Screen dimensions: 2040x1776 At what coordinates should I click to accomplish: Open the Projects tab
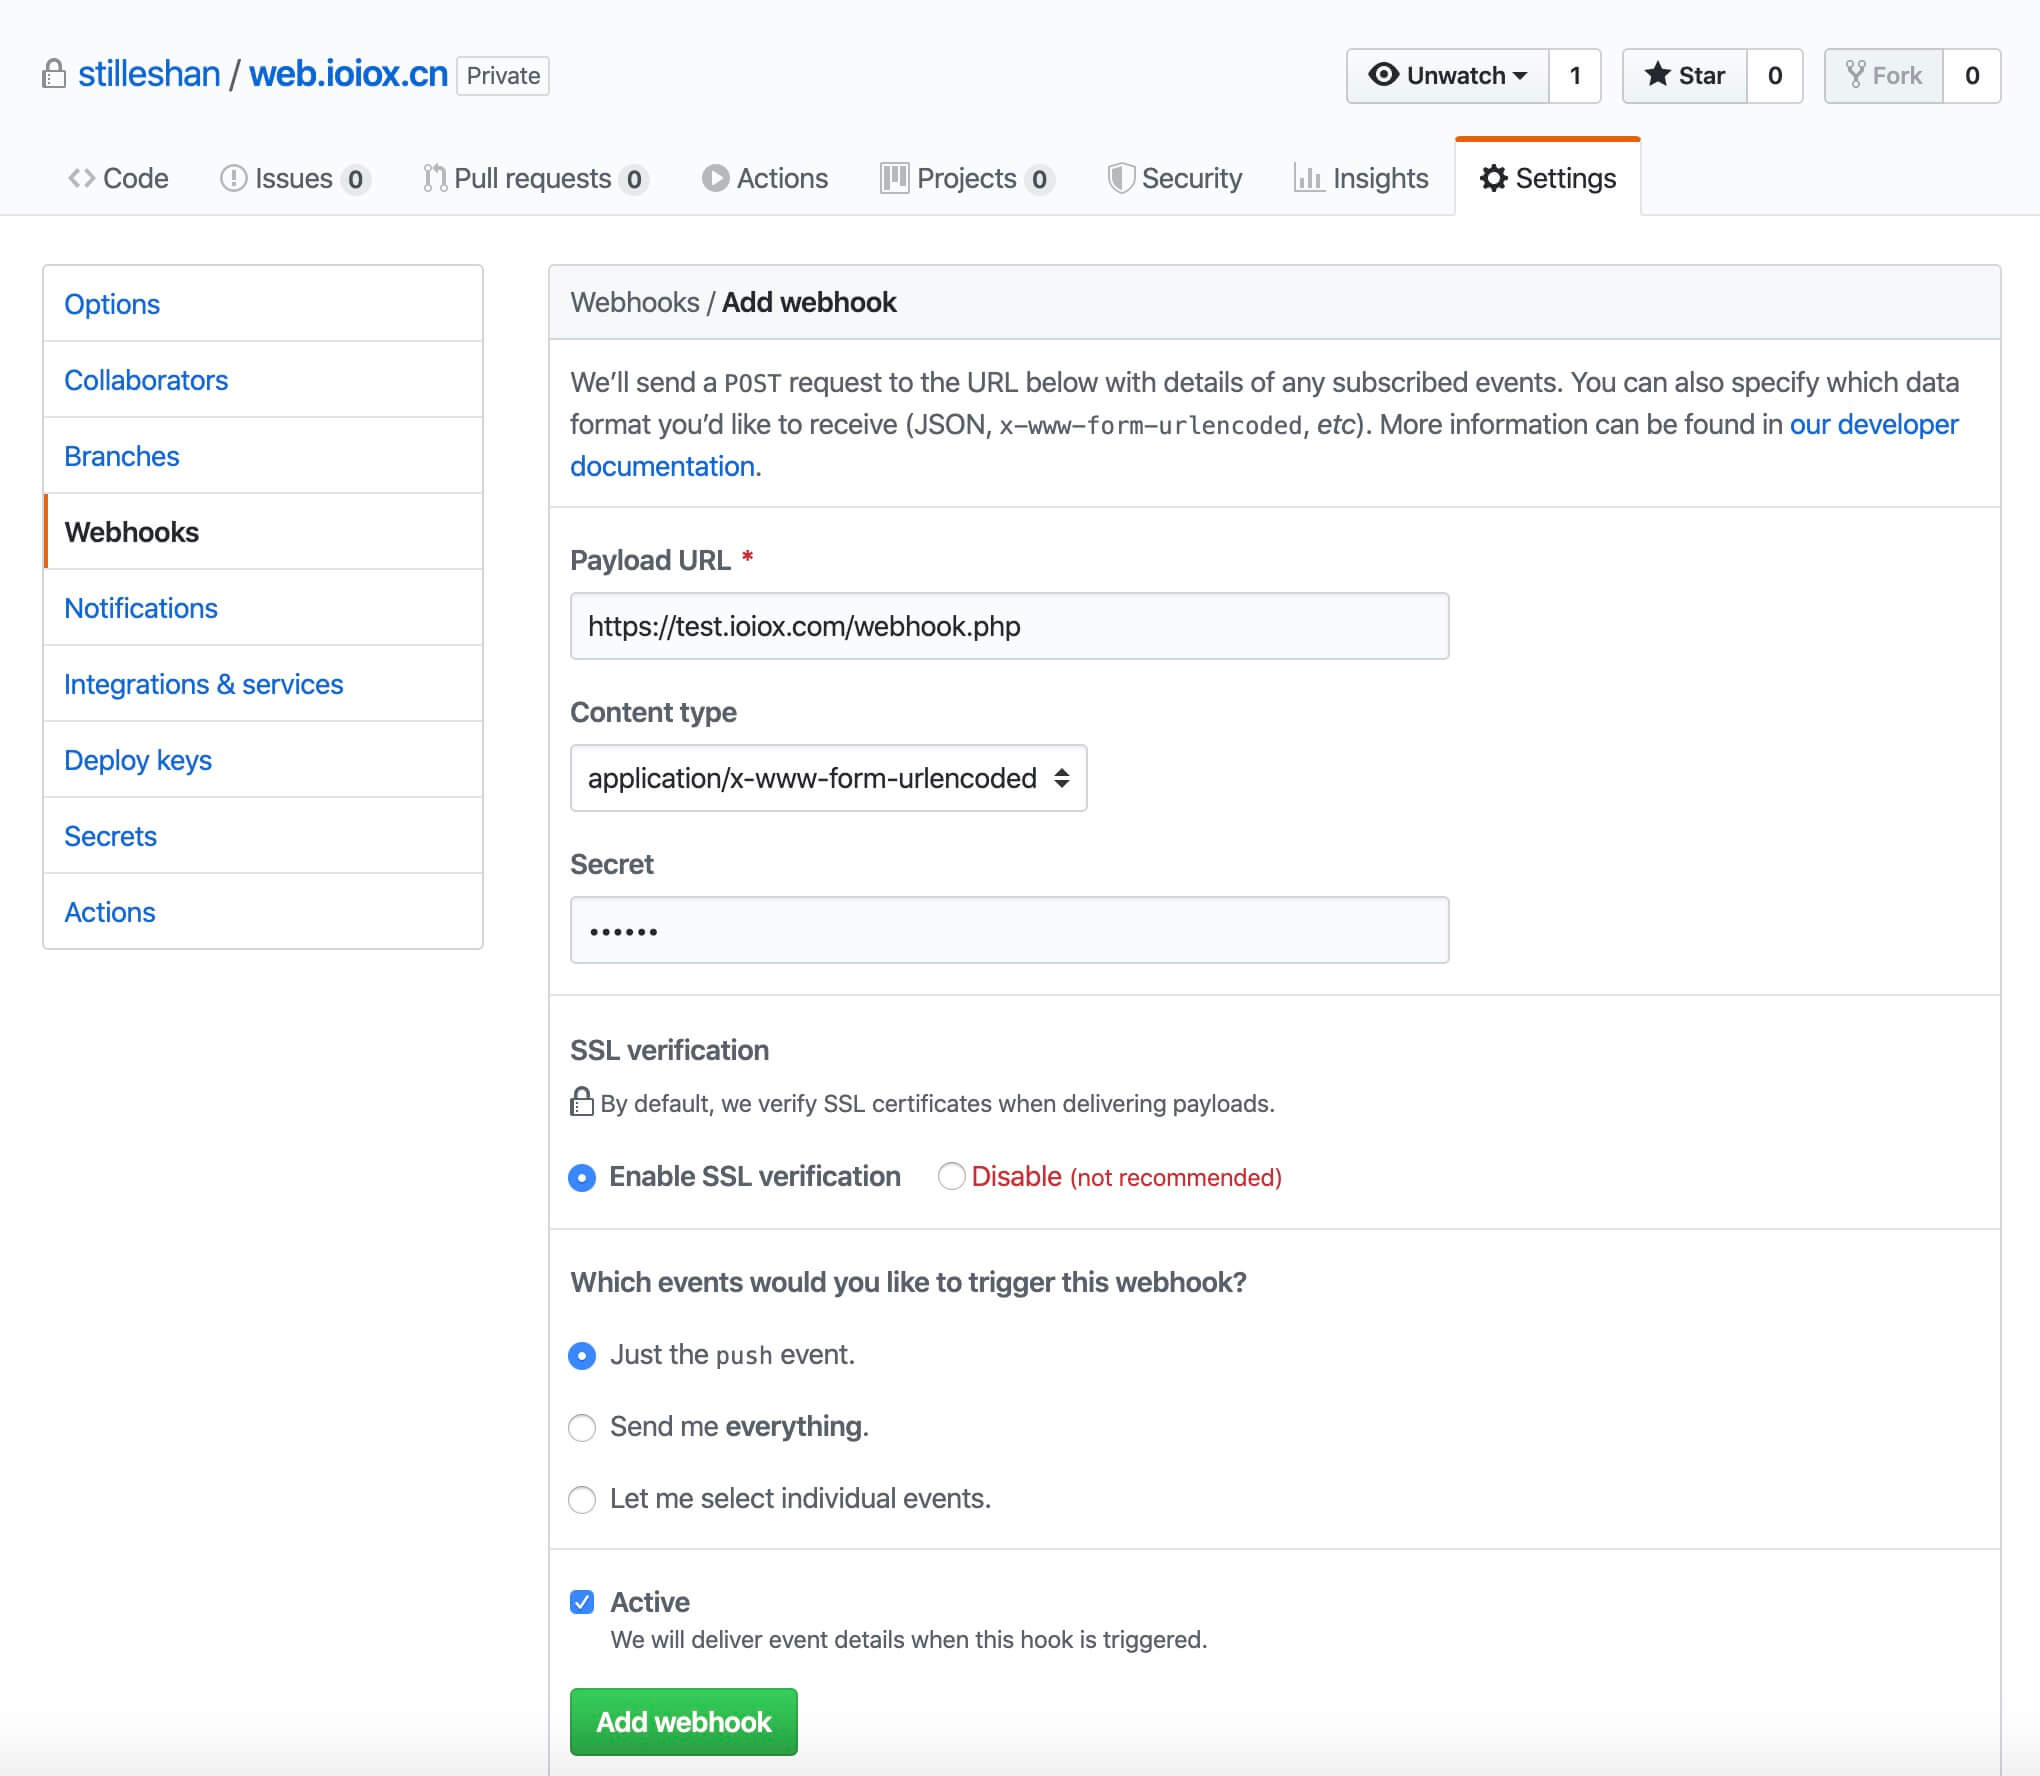967,178
